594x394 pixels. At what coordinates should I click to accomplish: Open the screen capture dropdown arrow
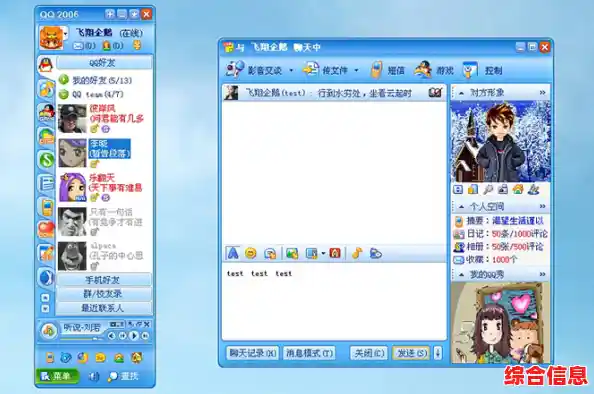point(323,253)
